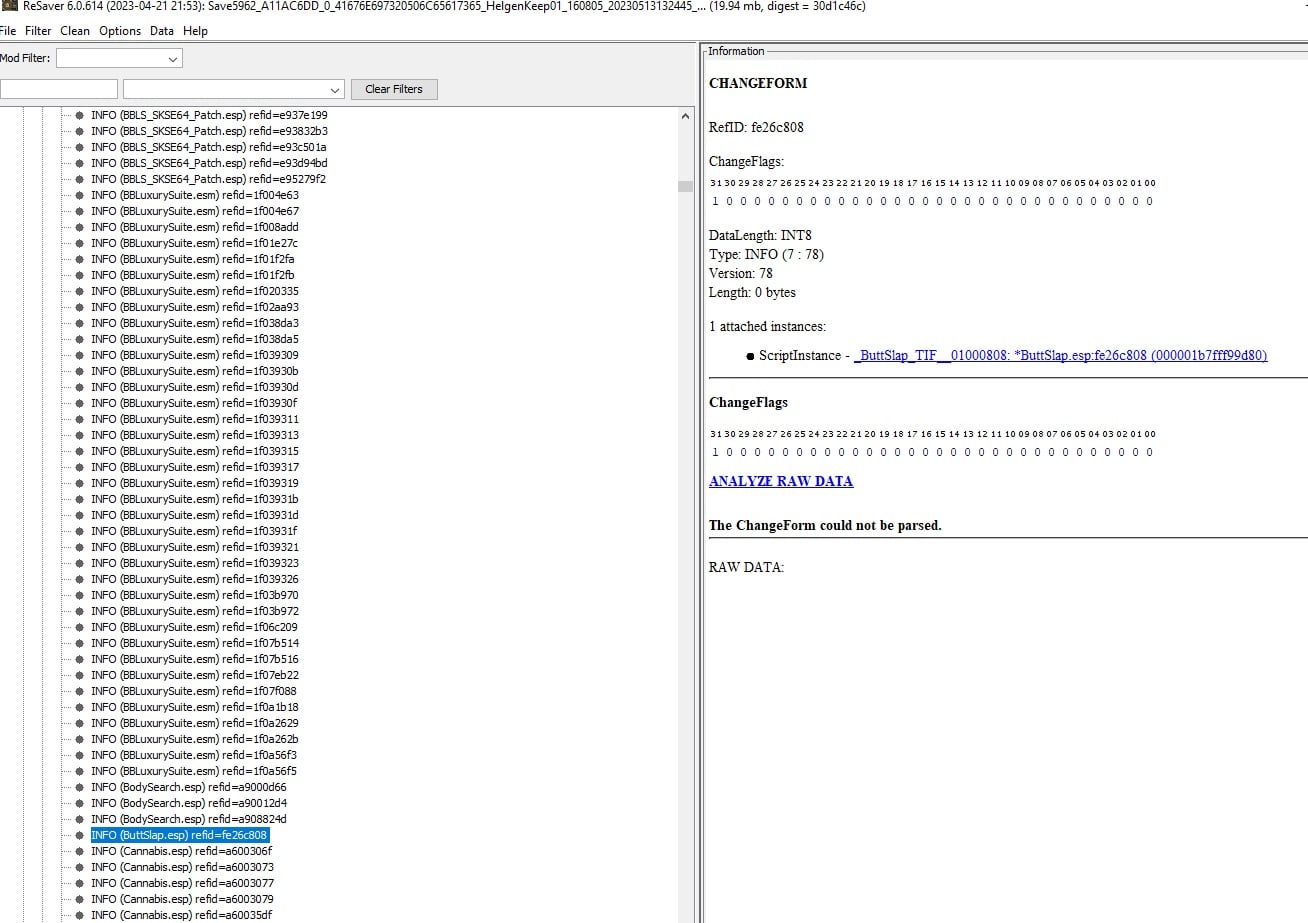The image size is (1308, 923).
Task: Click the node icon for refid=1f038da3
Action: click(x=80, y=323)
